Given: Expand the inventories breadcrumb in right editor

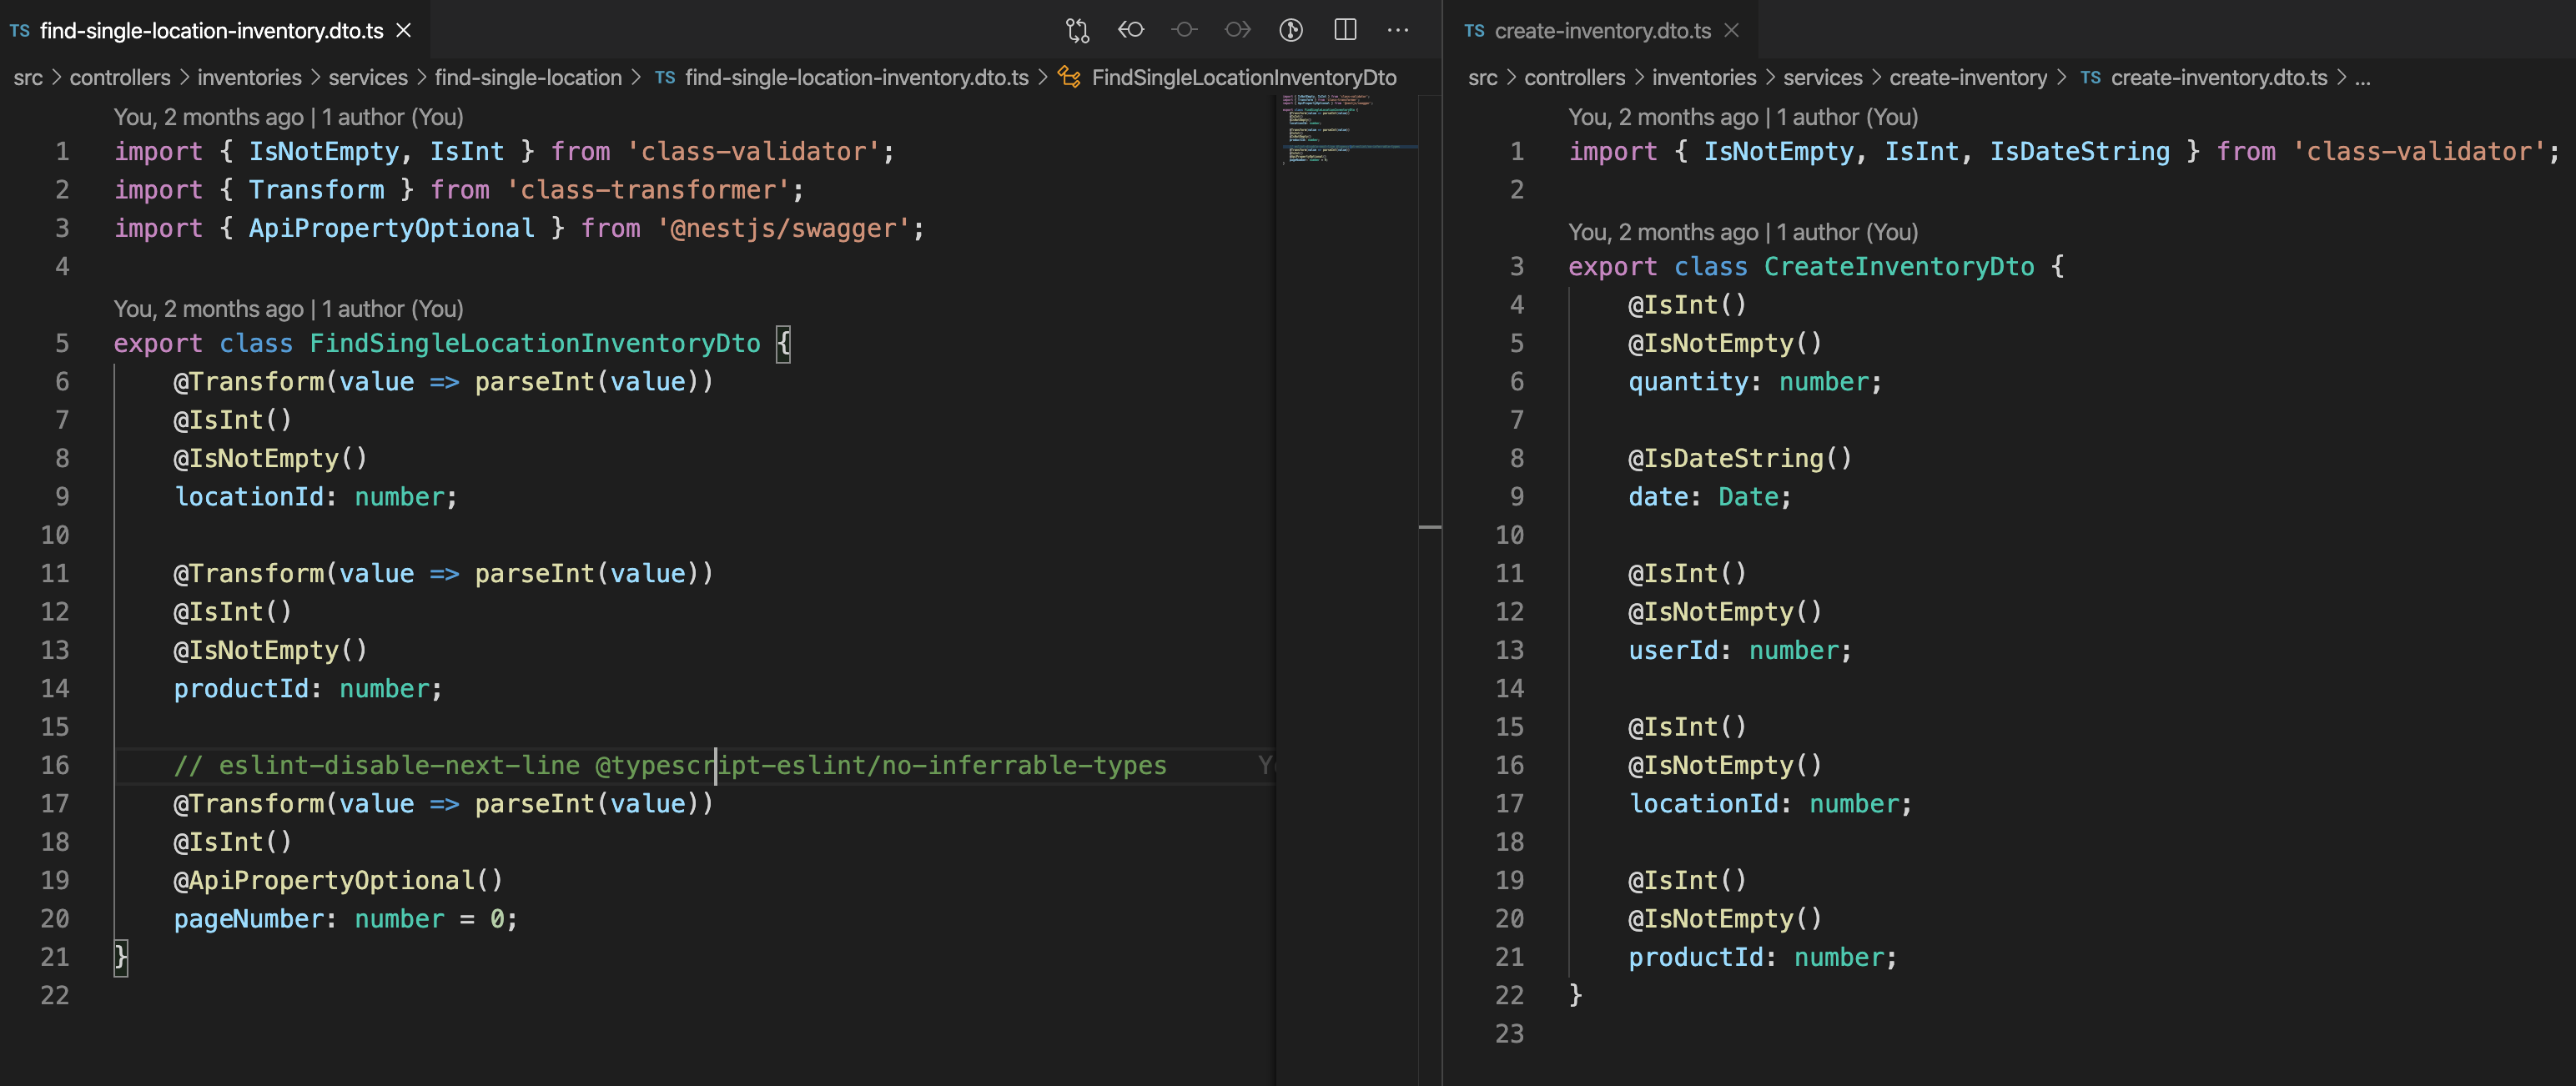Looking at the screenshot, I should coord(1704,77).
